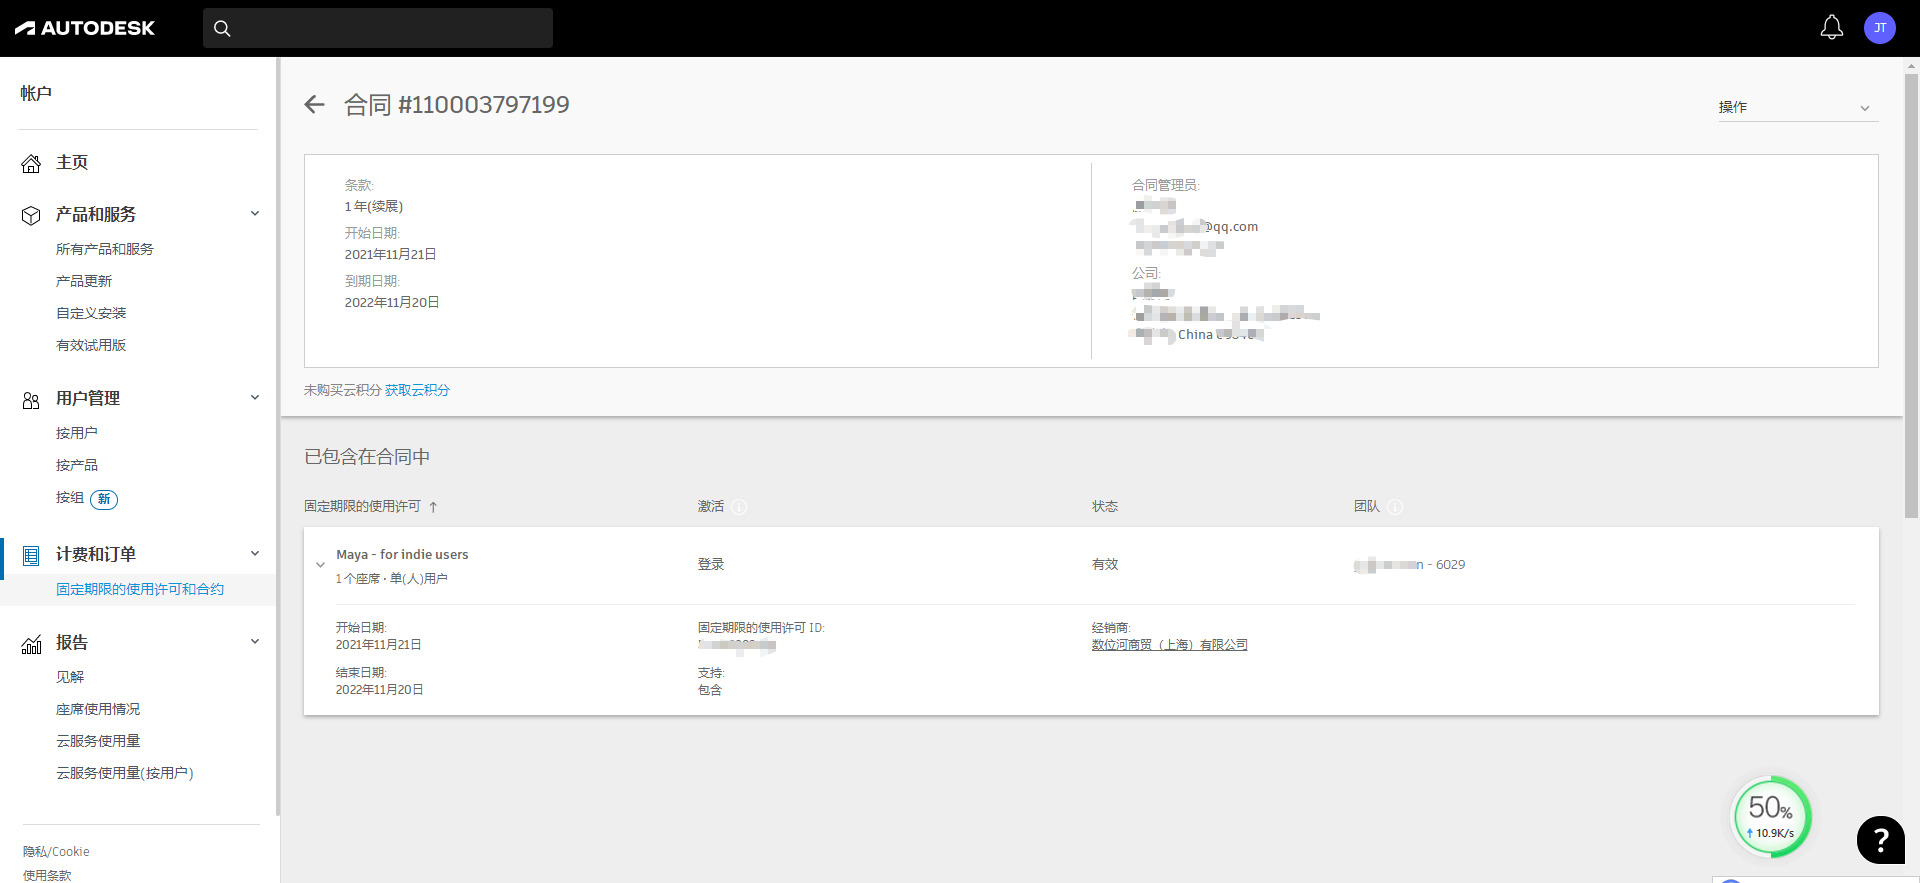Screen dimensions: 1920x883
Task: Open 按组 view
Action: pos(70,497)
